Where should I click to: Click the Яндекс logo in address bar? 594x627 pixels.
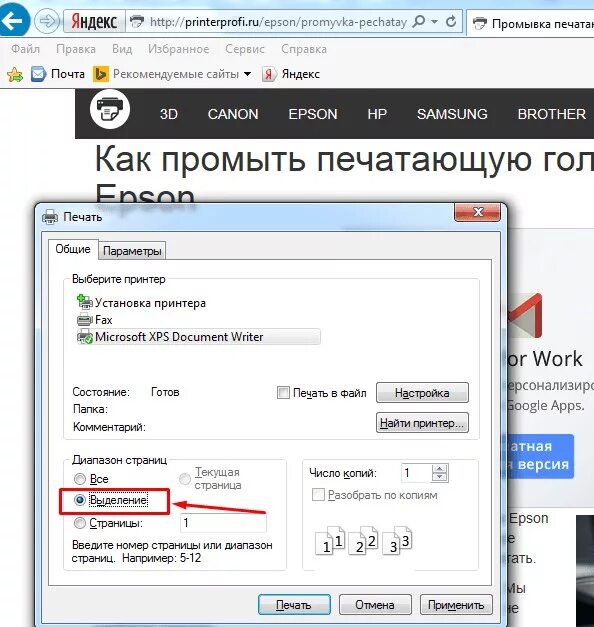(x=94, y=21)
